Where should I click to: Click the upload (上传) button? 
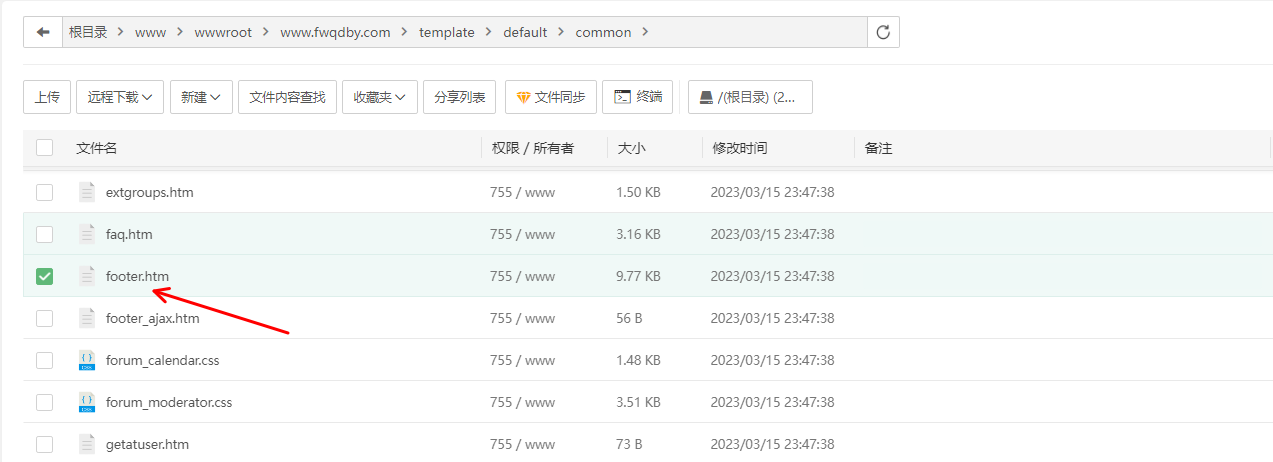tap(47, 97)
